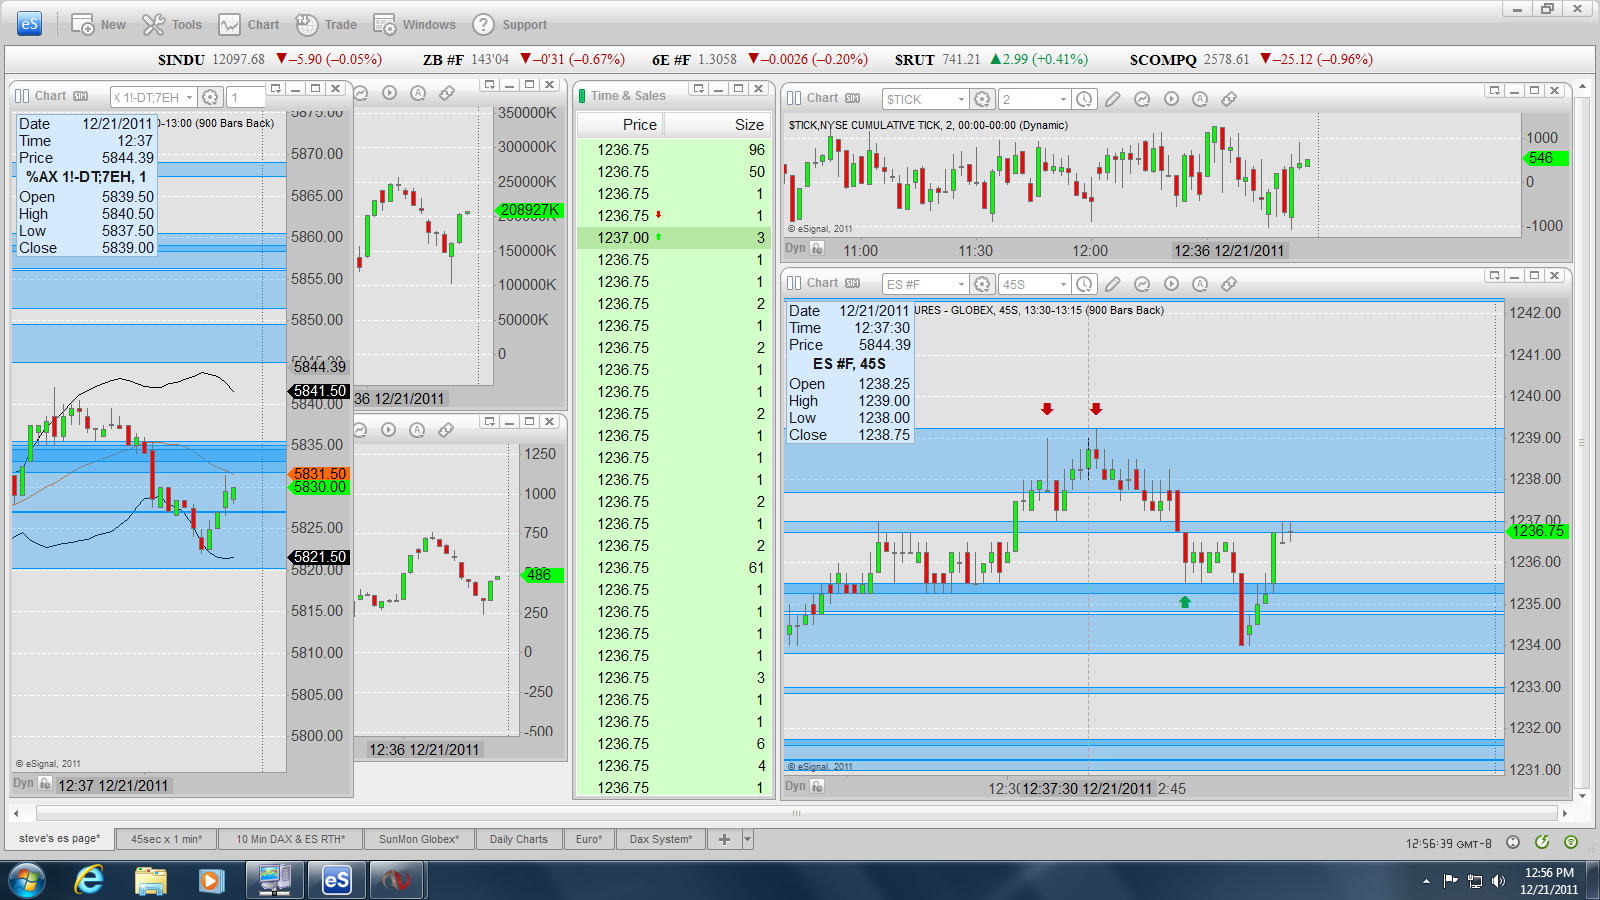Open the Tools menu
The width and height of the screenshot is (1600, 900).
(172, 25)
